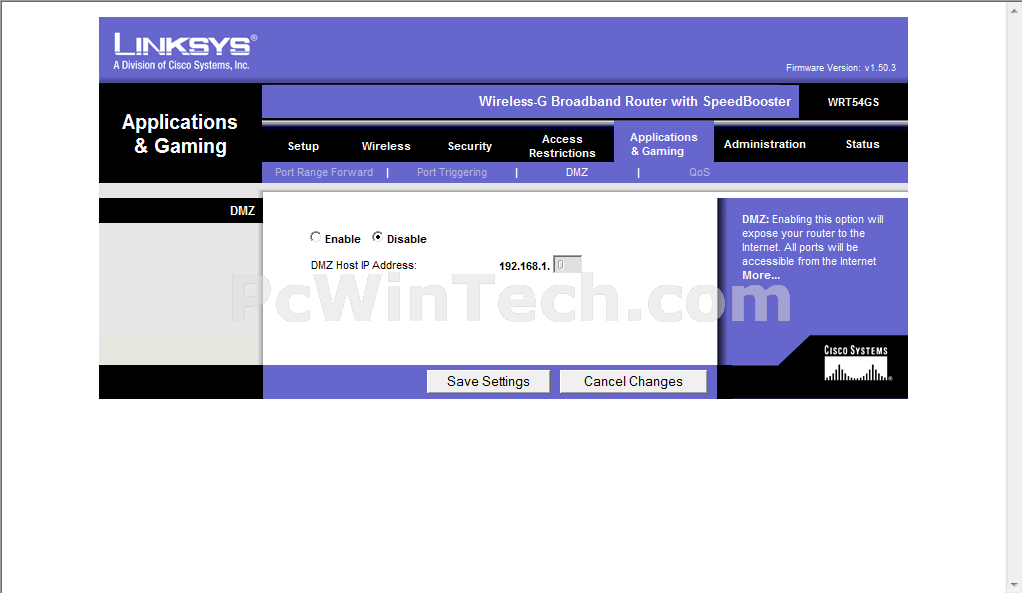Open the QoS subtab
Viewport: 1022px width, 593px height.
(699, 172)
